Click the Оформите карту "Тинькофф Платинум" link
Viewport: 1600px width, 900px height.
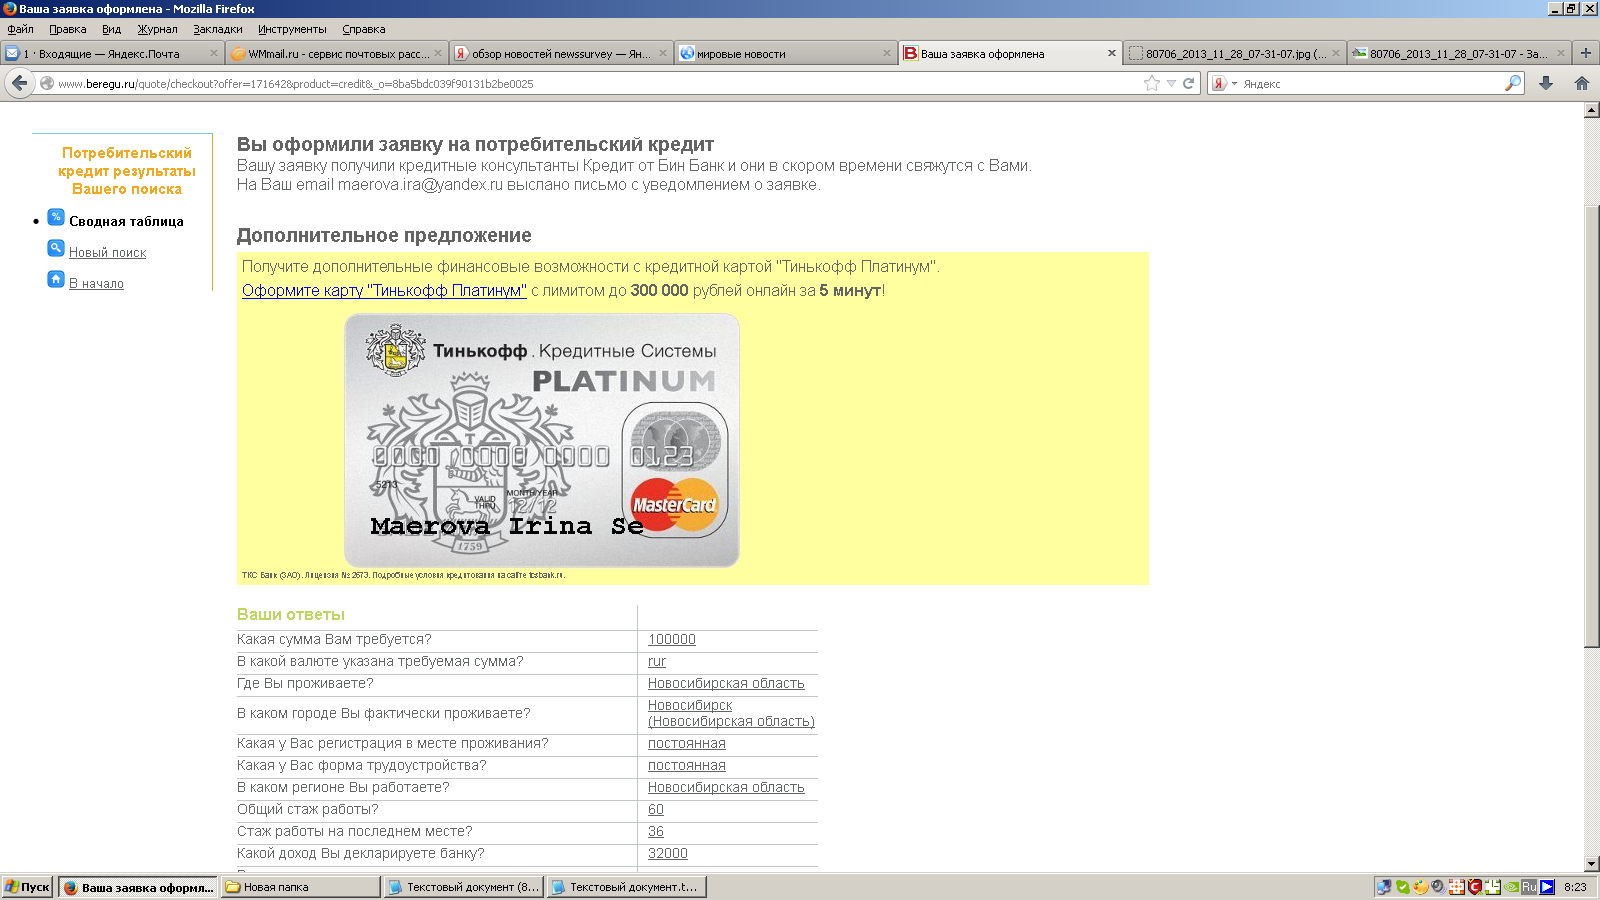tap(384, 291)
